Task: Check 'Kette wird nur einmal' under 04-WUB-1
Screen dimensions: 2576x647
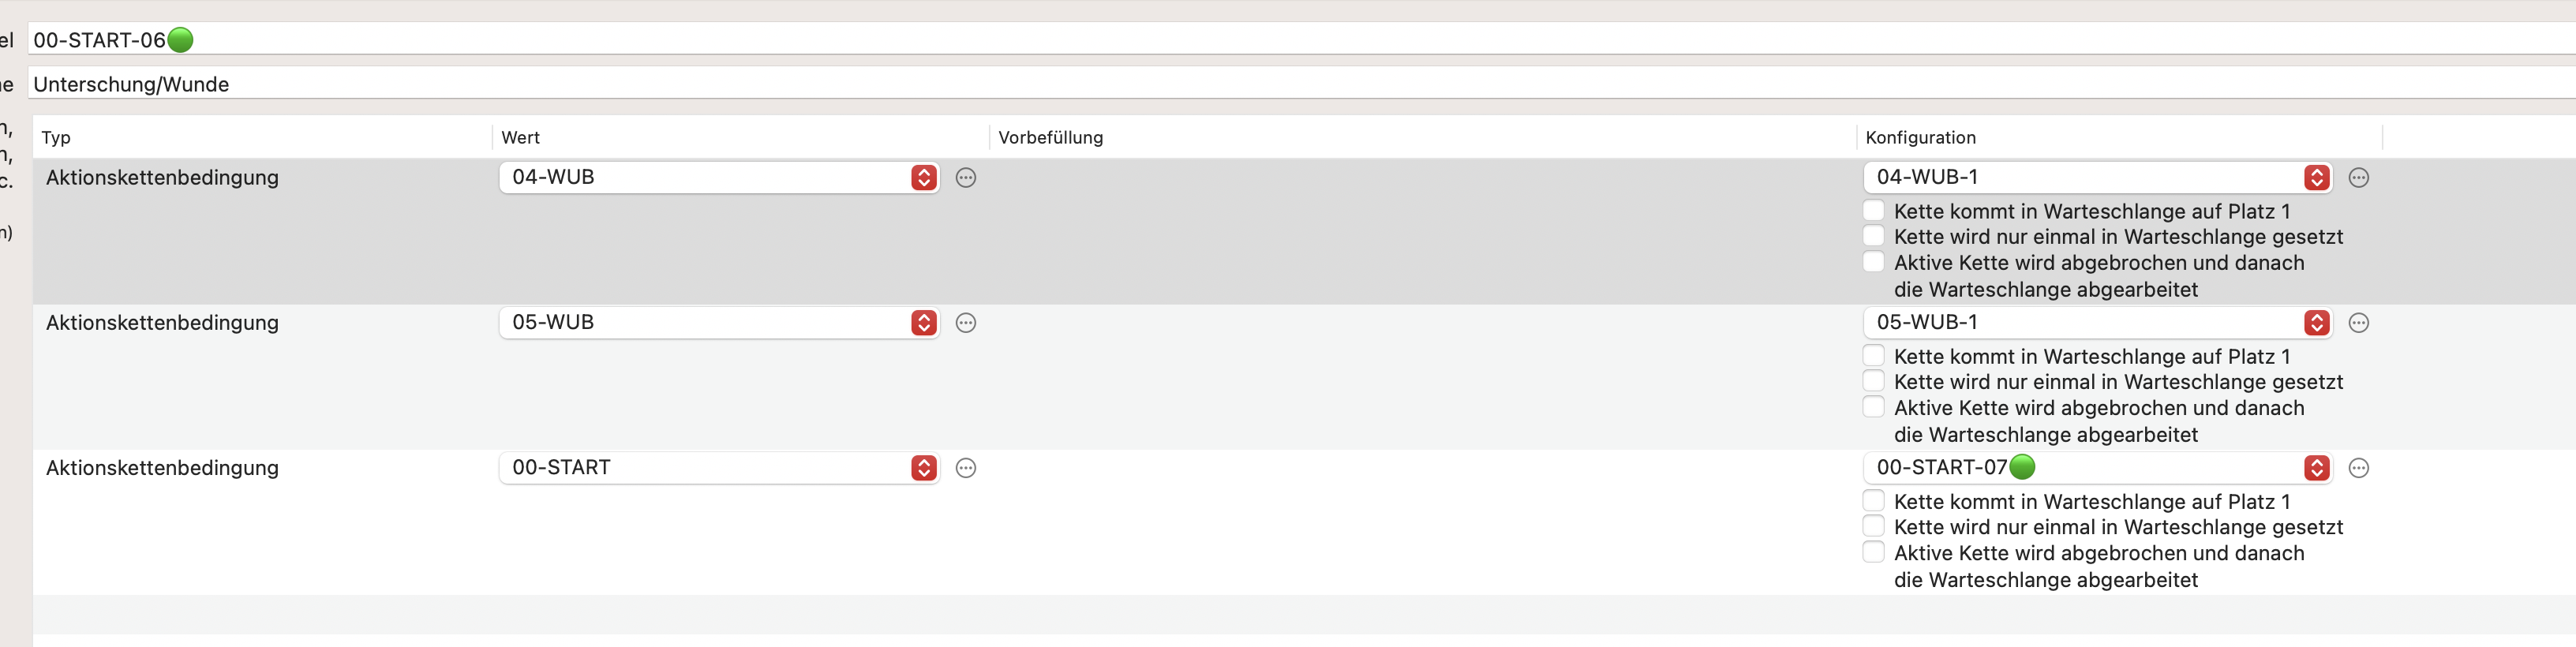Action: coord(1874,236)
